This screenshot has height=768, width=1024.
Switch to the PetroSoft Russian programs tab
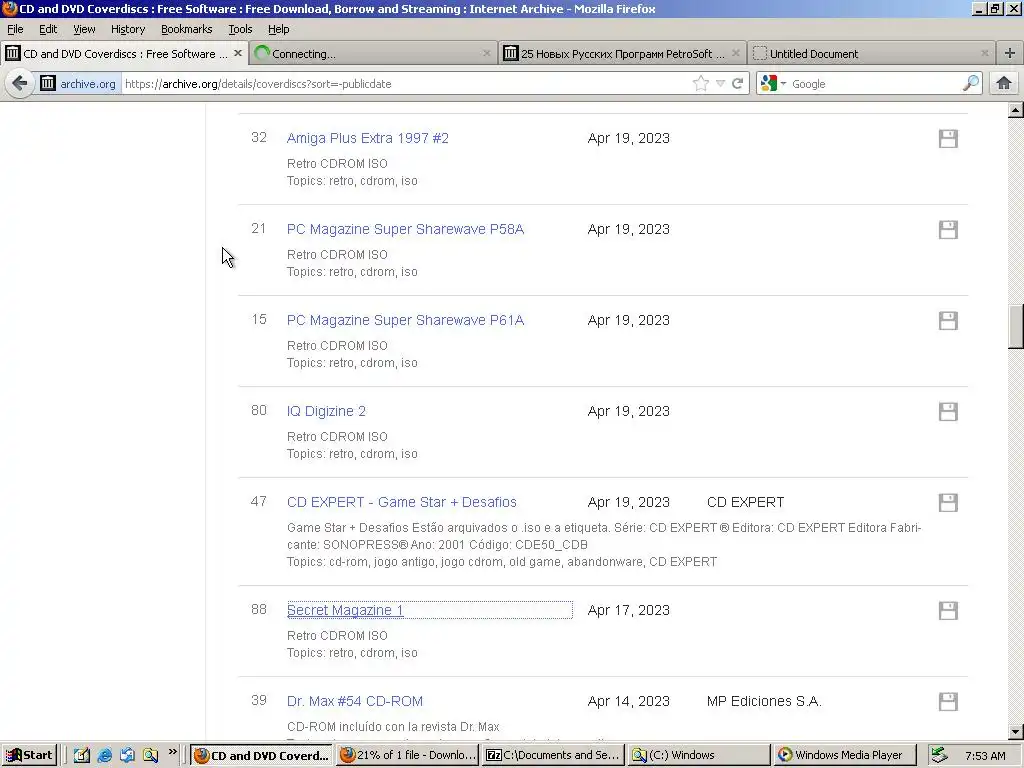click(x=622, y=54)
